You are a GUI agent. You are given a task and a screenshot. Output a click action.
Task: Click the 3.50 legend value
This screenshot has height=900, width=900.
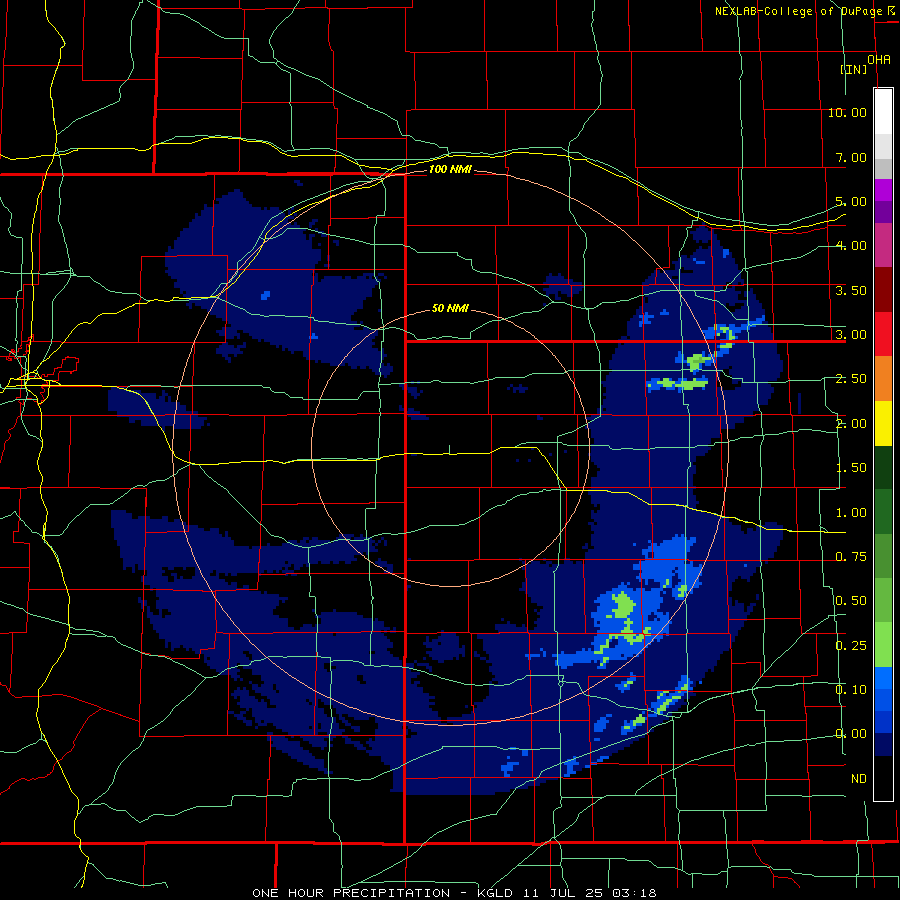851,290
